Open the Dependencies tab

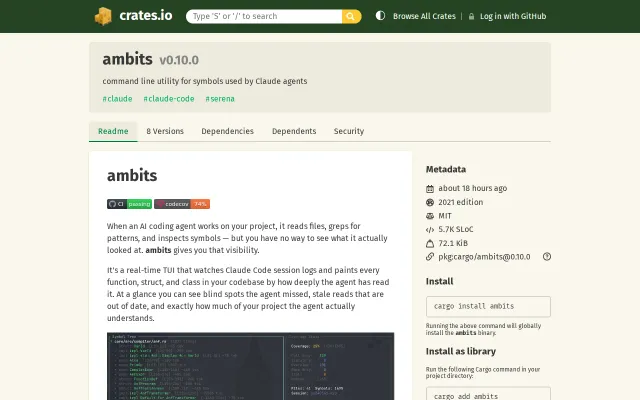pos(227,131)
